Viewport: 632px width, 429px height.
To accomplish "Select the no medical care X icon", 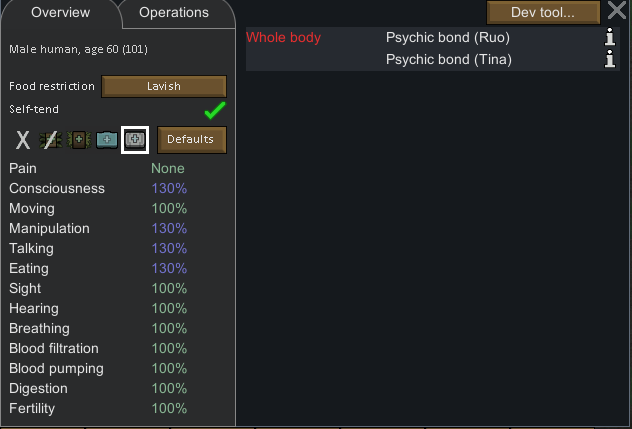I will [x=22, y=140].
